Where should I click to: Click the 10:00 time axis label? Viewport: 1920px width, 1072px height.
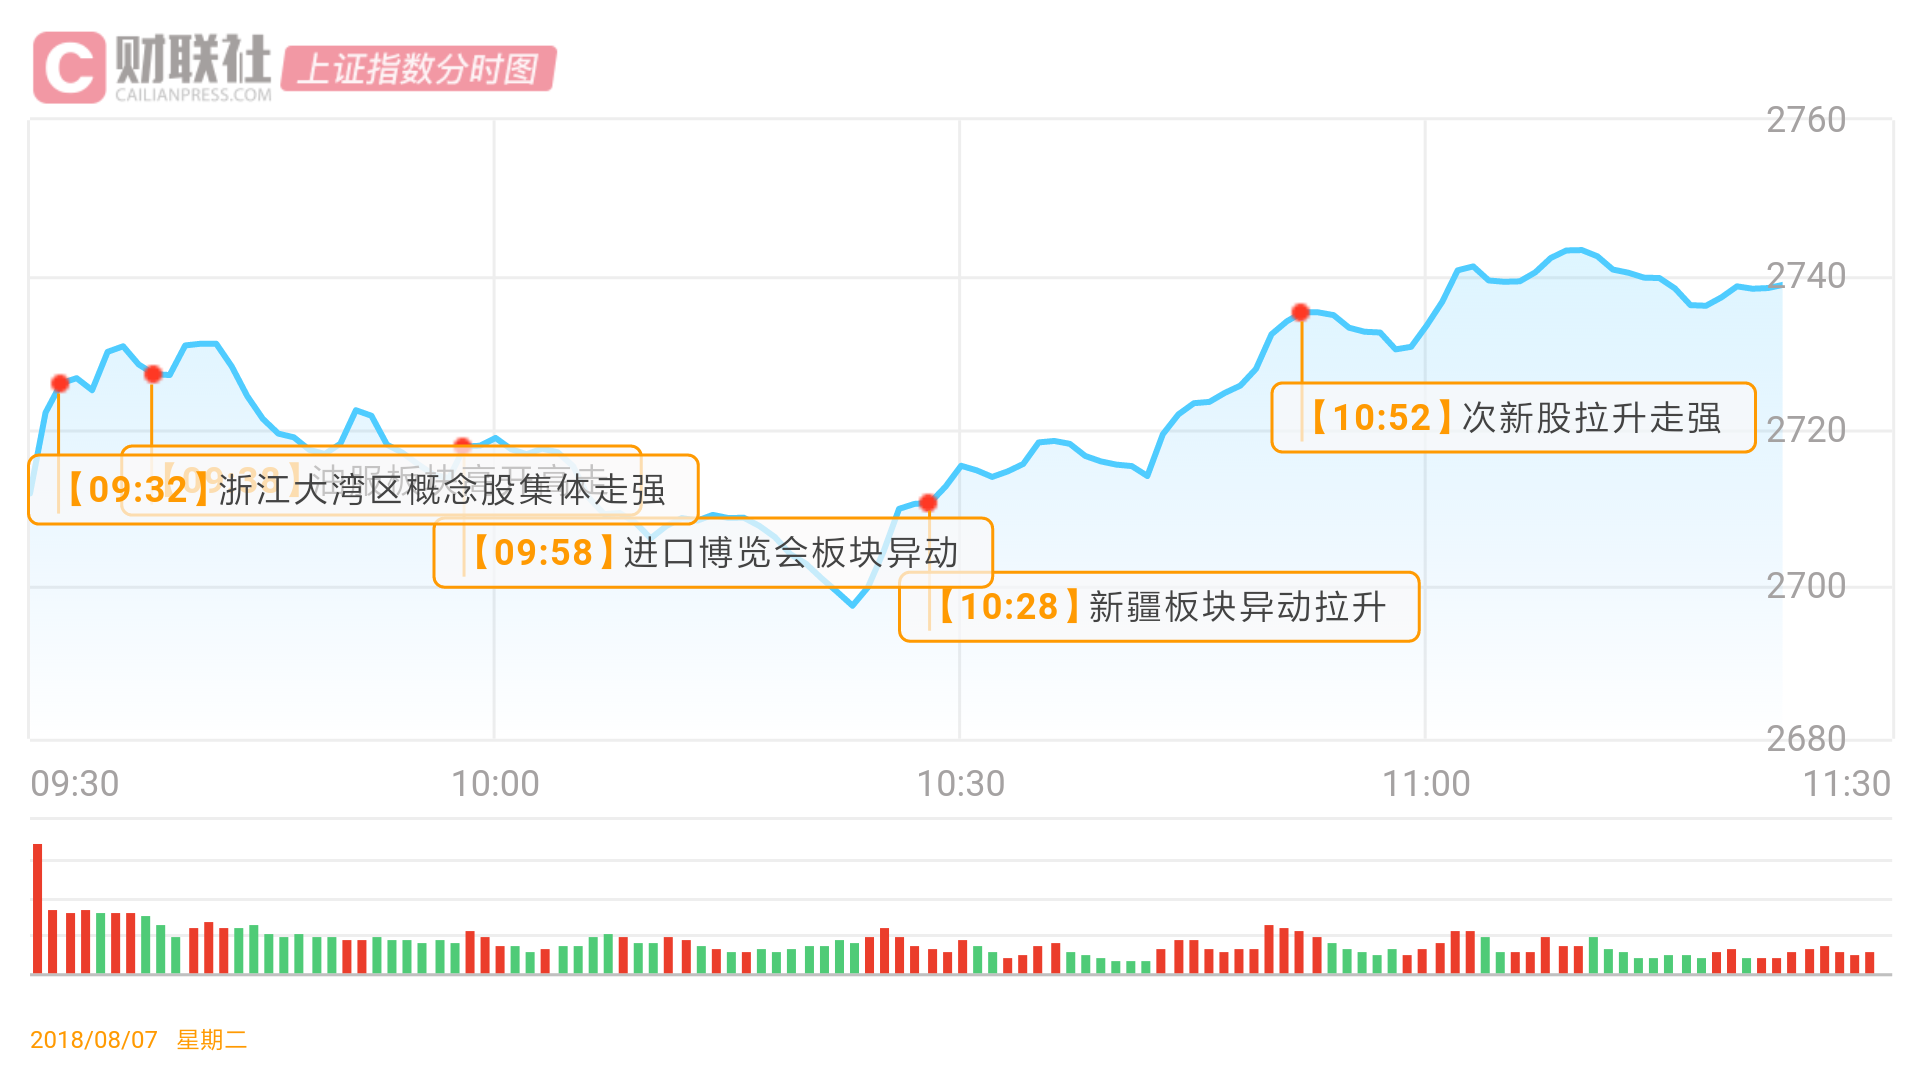tap(495, 784)
